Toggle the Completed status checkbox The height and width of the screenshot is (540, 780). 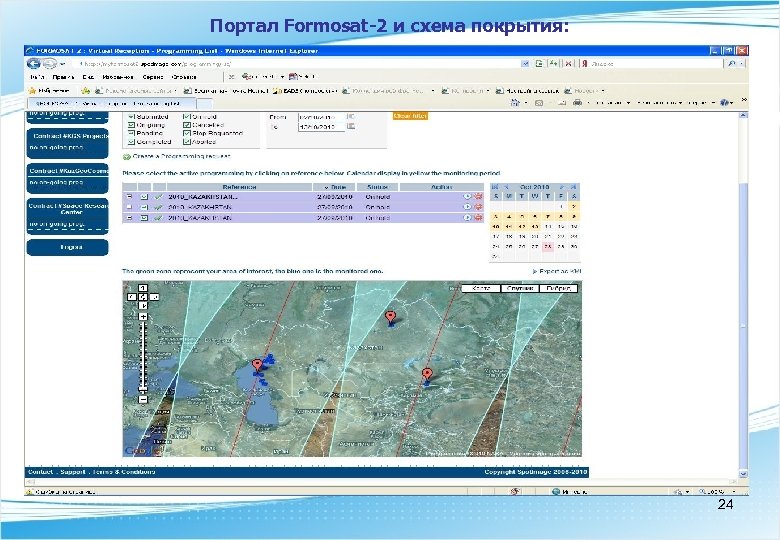tap(131, 142)
